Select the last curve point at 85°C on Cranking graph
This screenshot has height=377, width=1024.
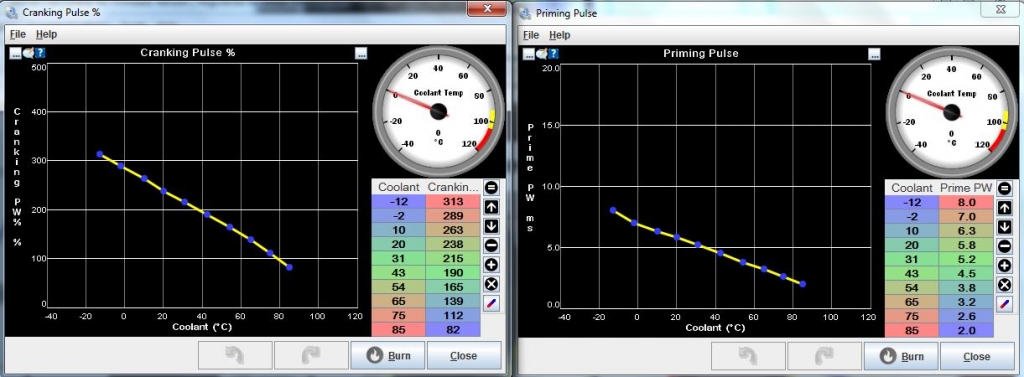tap(289, 267)
